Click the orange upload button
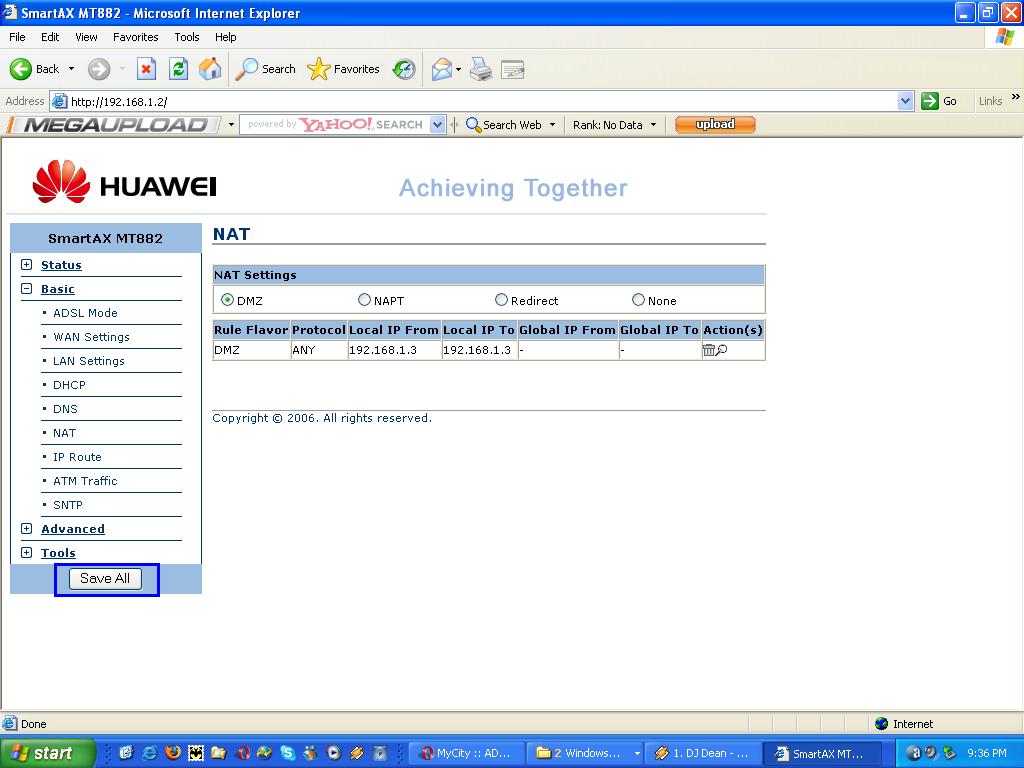This screenshot has height=768, width=1024. (715, 124)
